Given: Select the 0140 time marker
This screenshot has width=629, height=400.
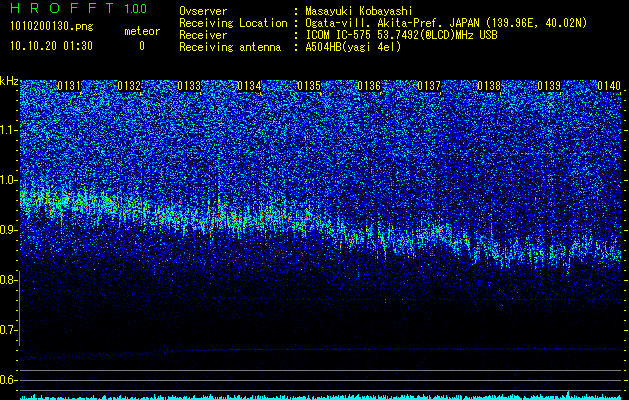Looking at the screenshot, I should [x=609, y=86].
